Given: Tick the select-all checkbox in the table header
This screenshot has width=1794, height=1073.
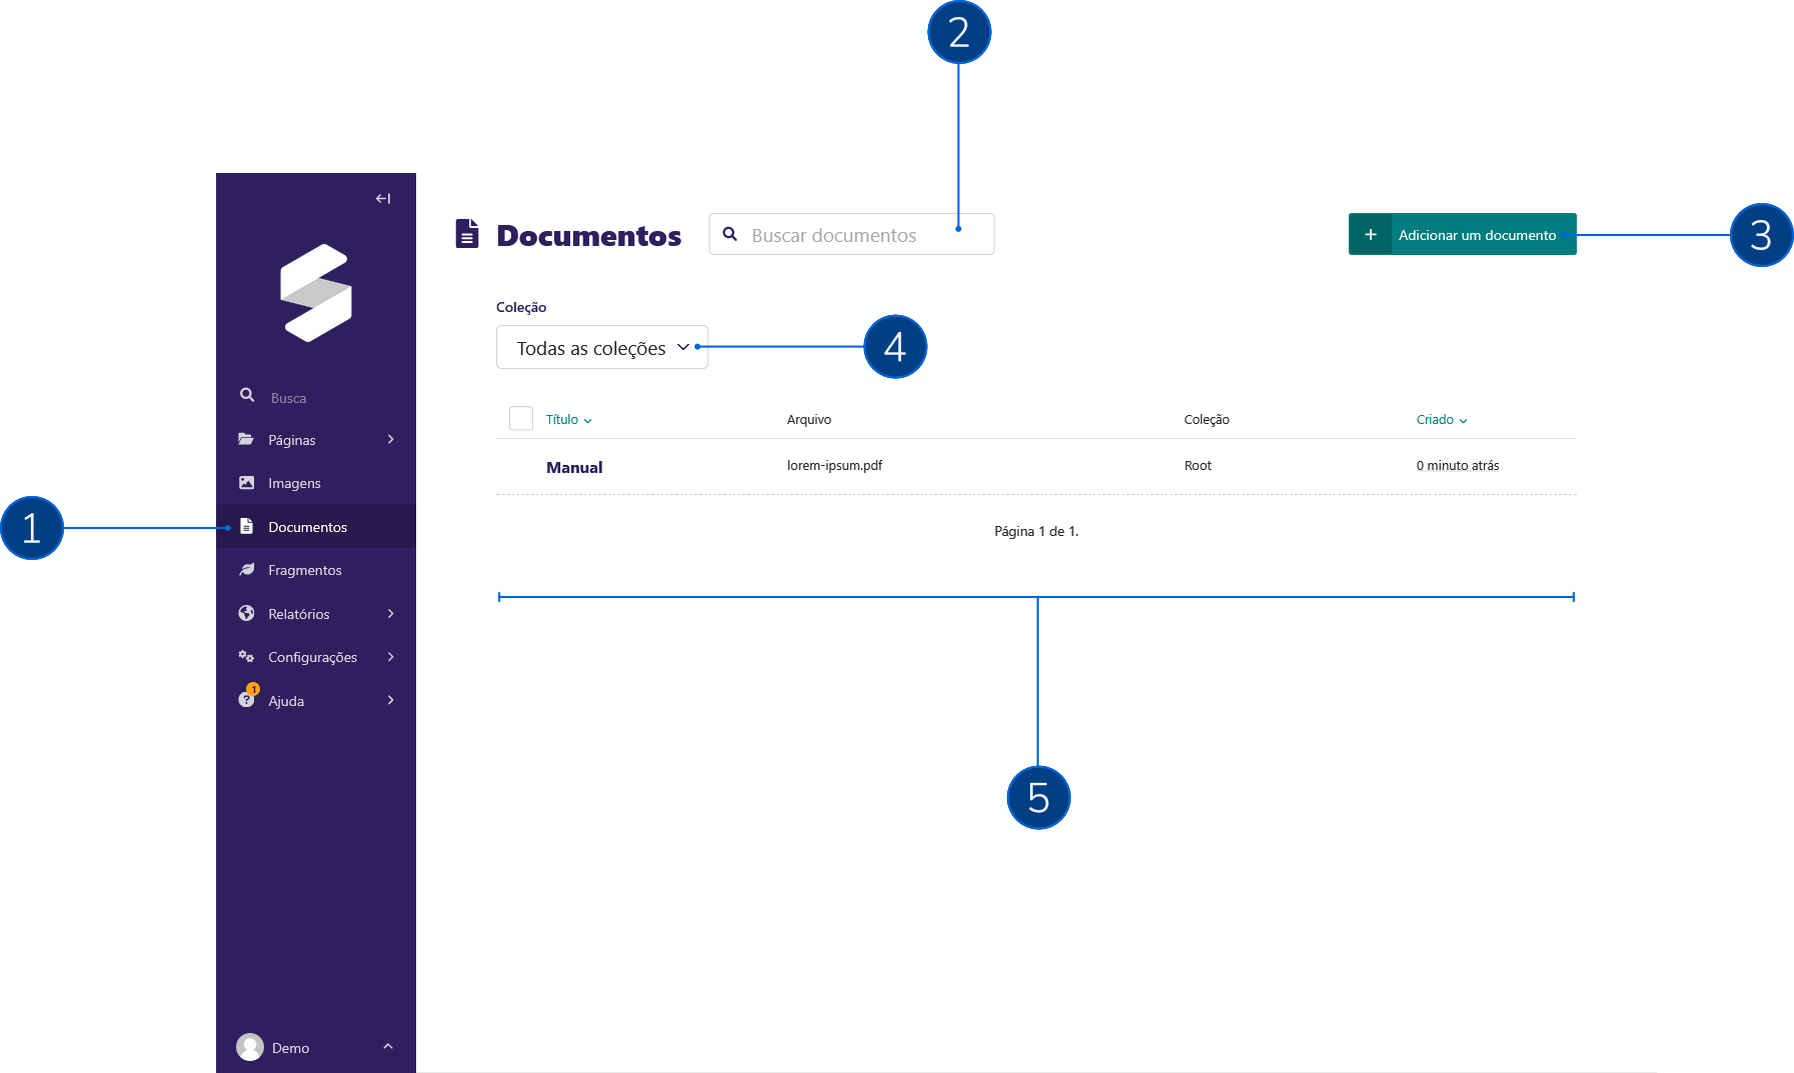Looking at the screenshot, I should [520, 418].
